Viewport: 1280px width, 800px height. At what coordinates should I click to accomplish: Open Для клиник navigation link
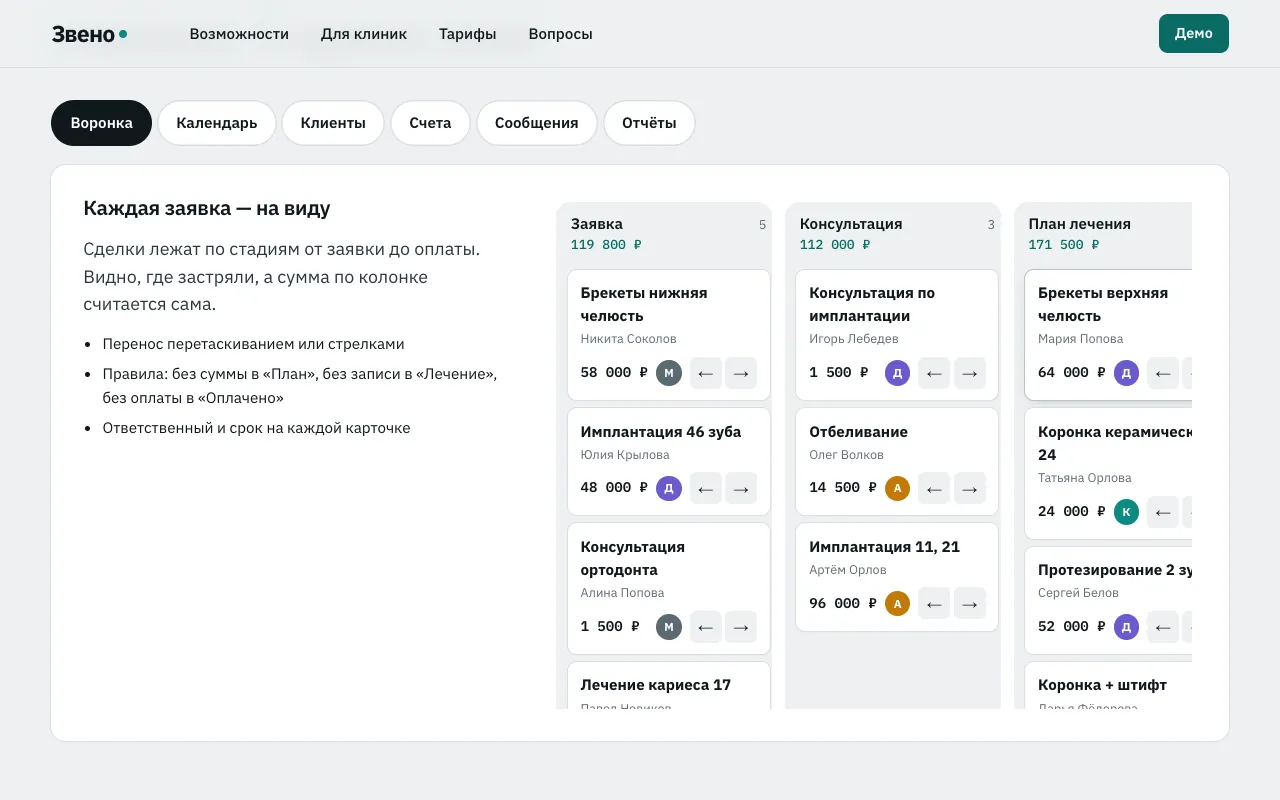coord(364,34)
